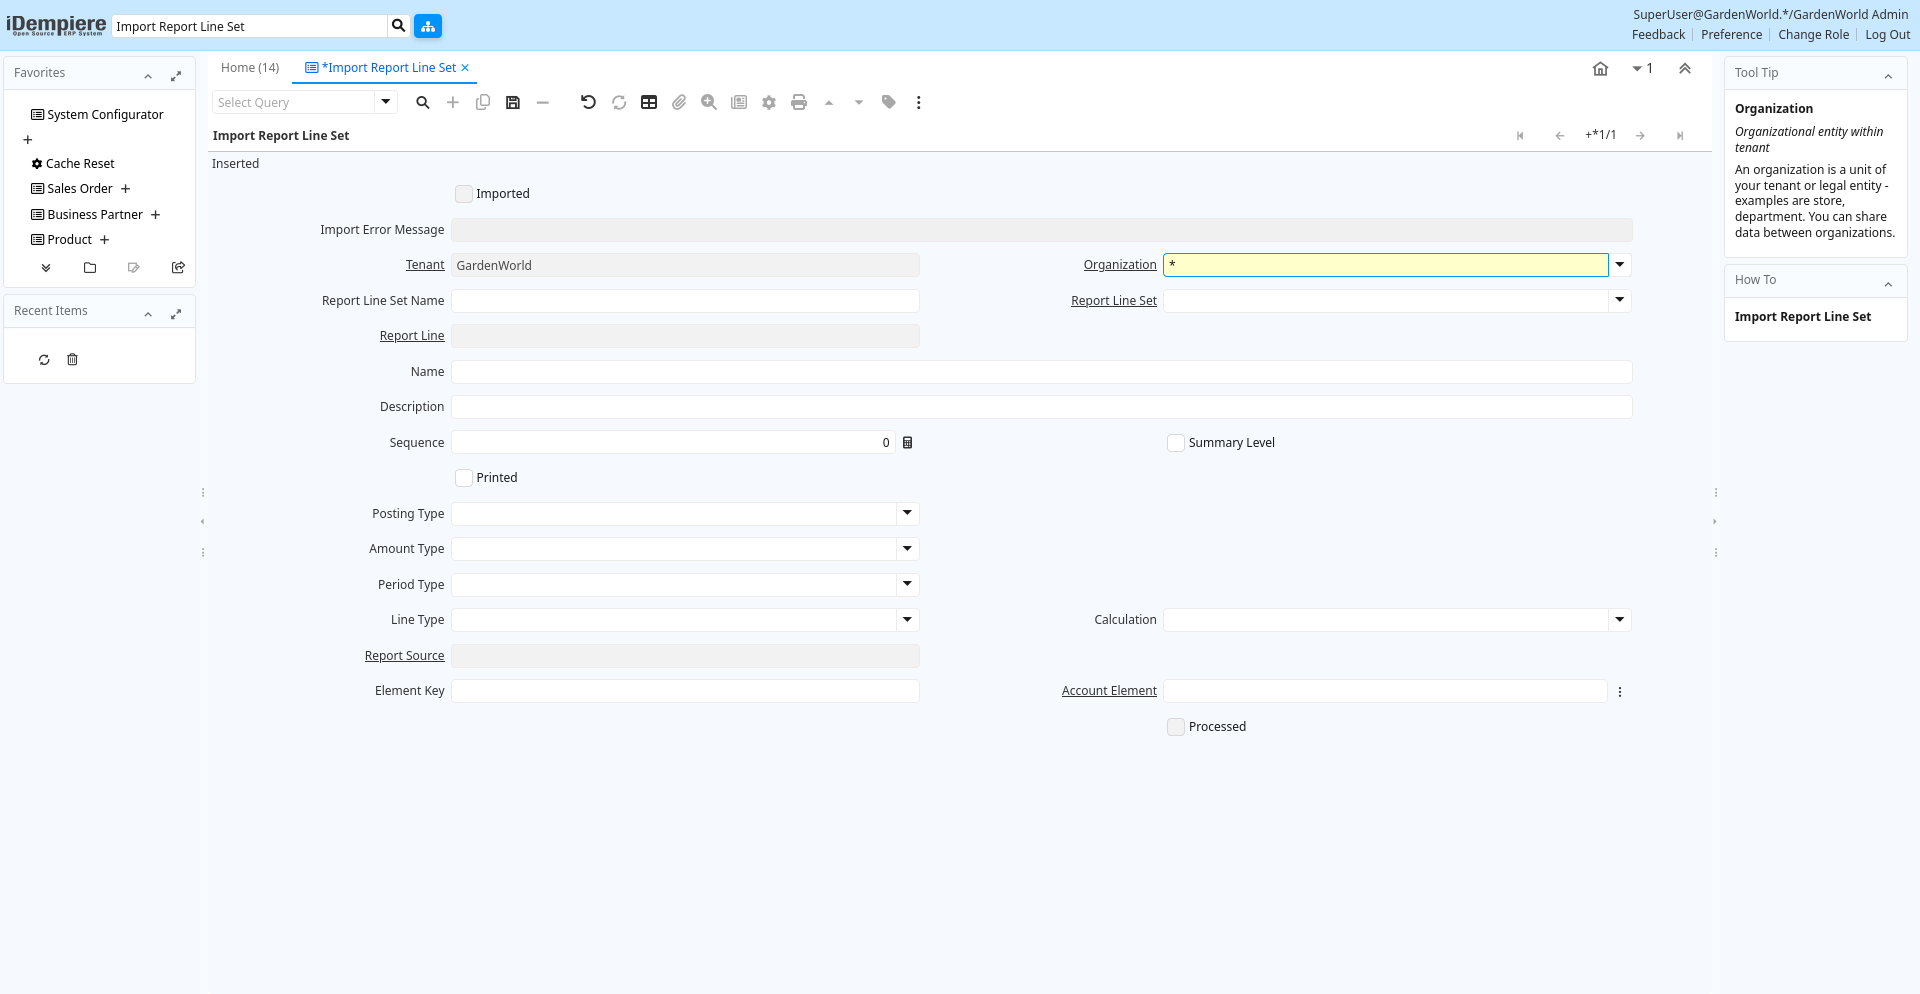Click the Home icon at top right
This screenshot has width=1920, height=994.
point(1600,69)
